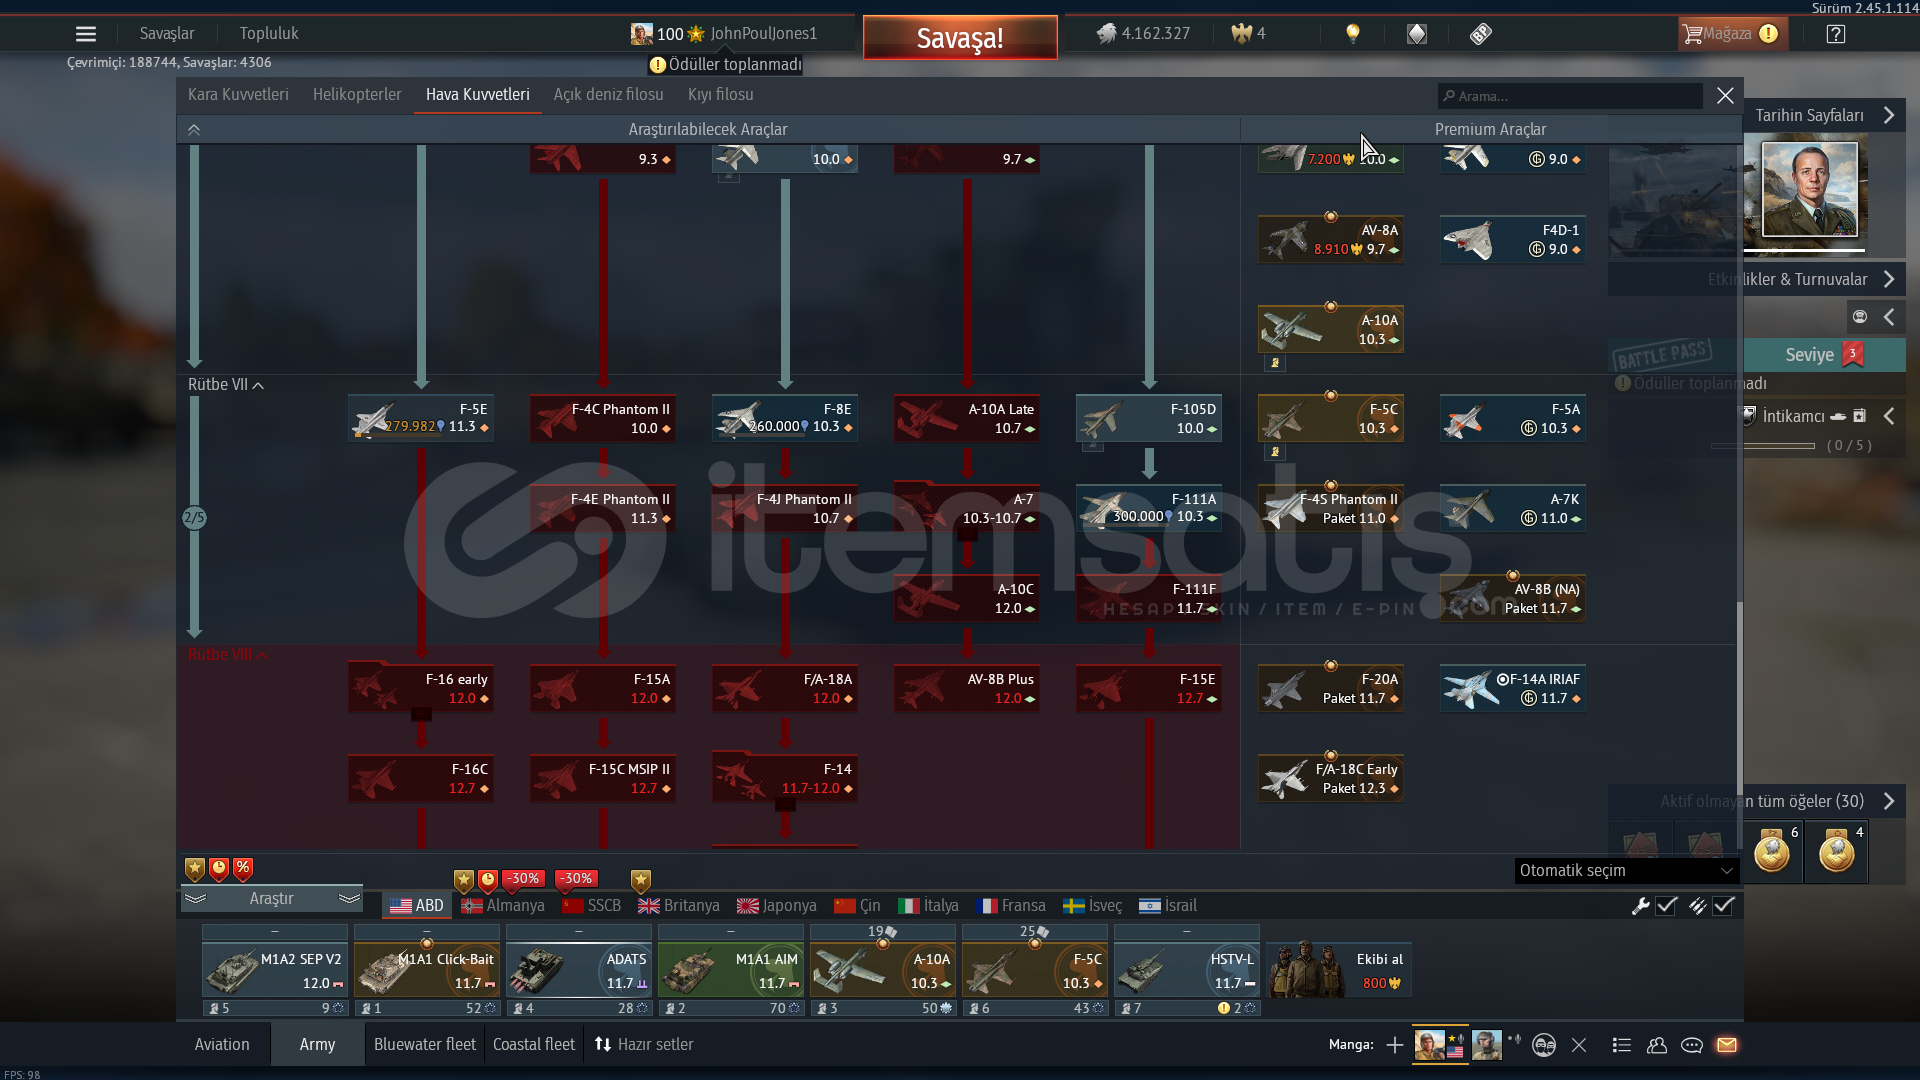
Task: Click the red clock booster badge above Araştır
Action: (x=219, y=869)
